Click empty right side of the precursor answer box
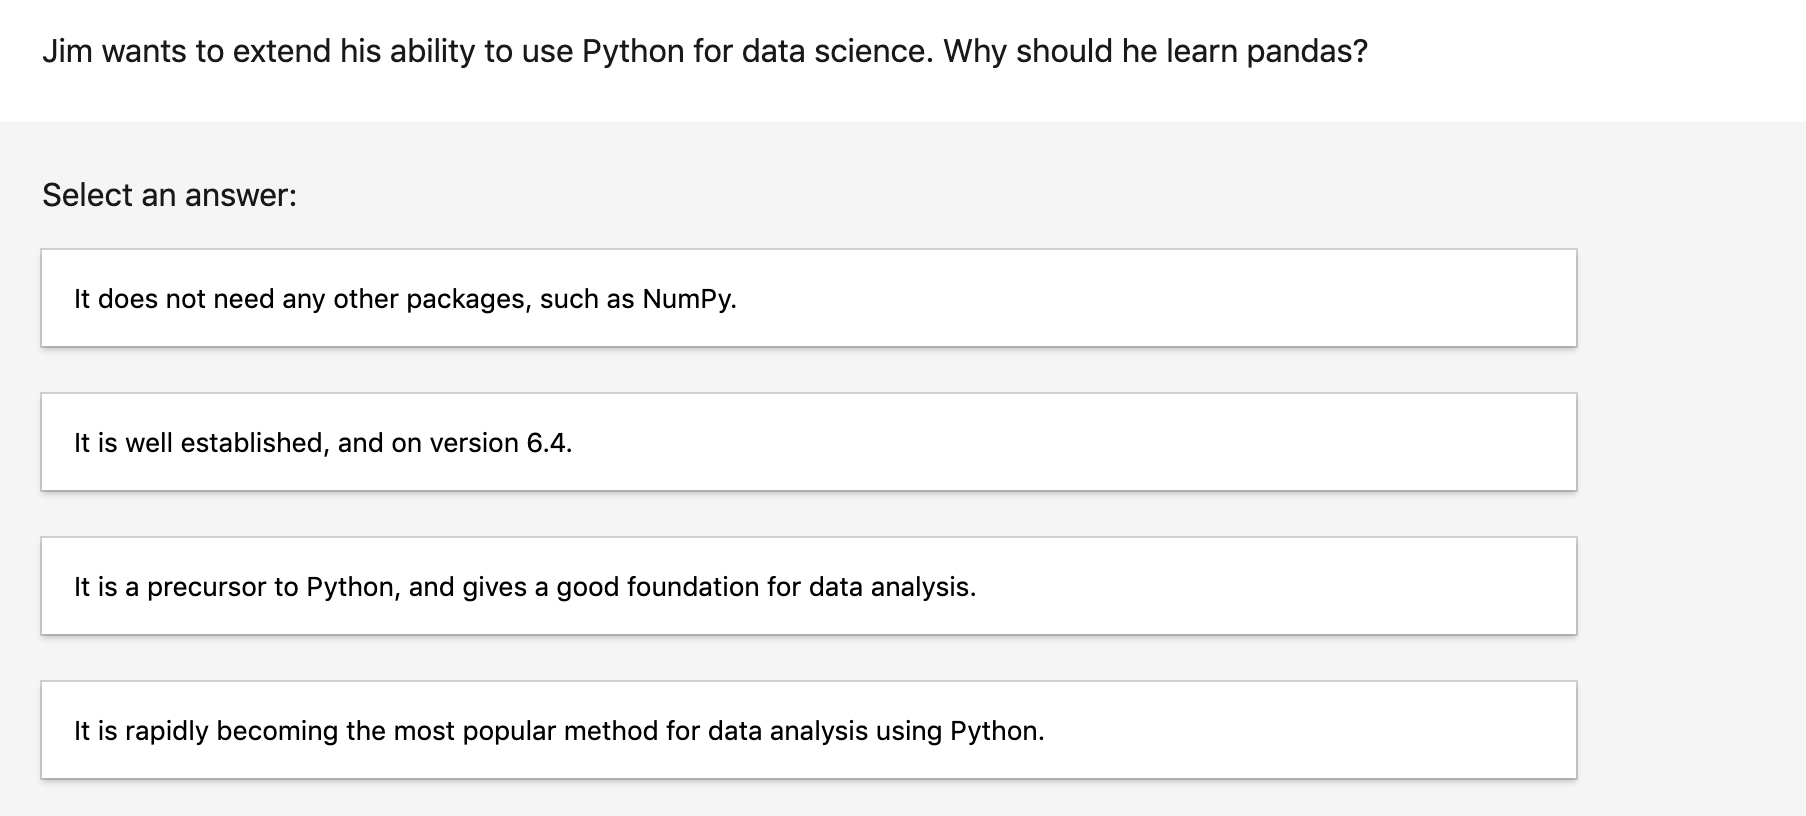The width and height of the screenshot is (1806, 816). pyautogui.click(x=1300, y=587)
